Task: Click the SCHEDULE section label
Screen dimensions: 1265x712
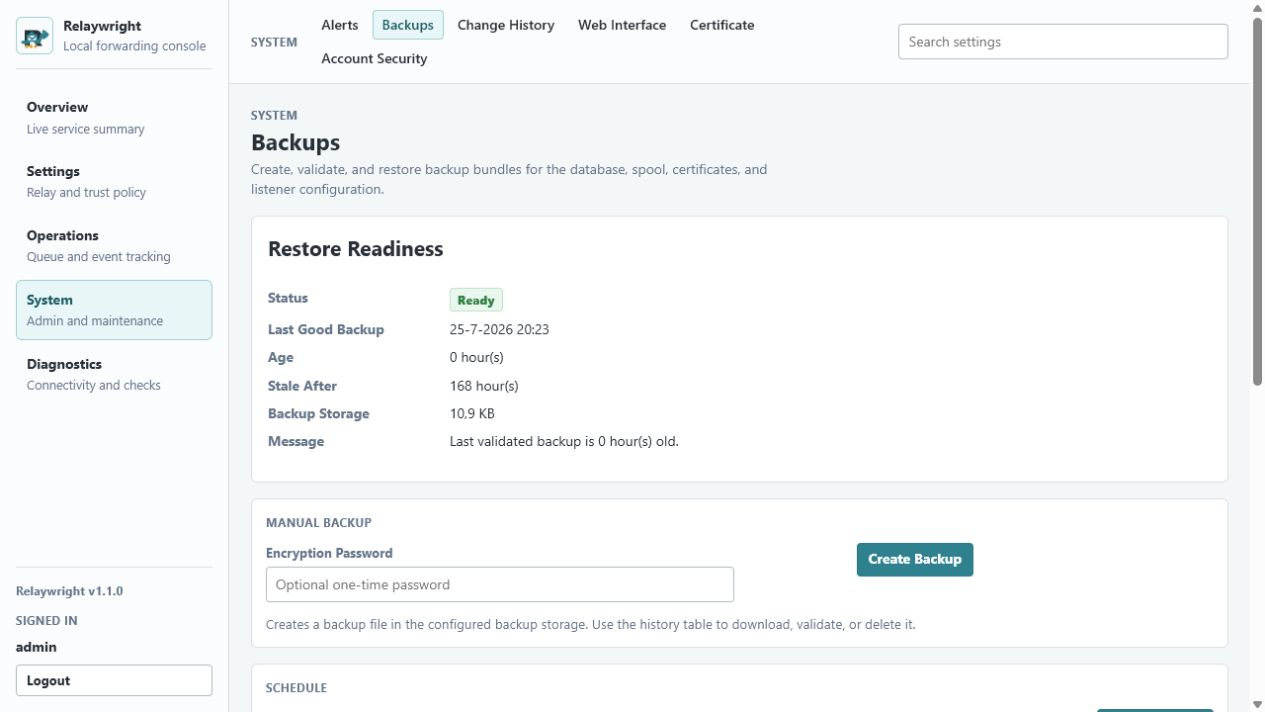Action: pyautogui.click(x=296, y=688)
